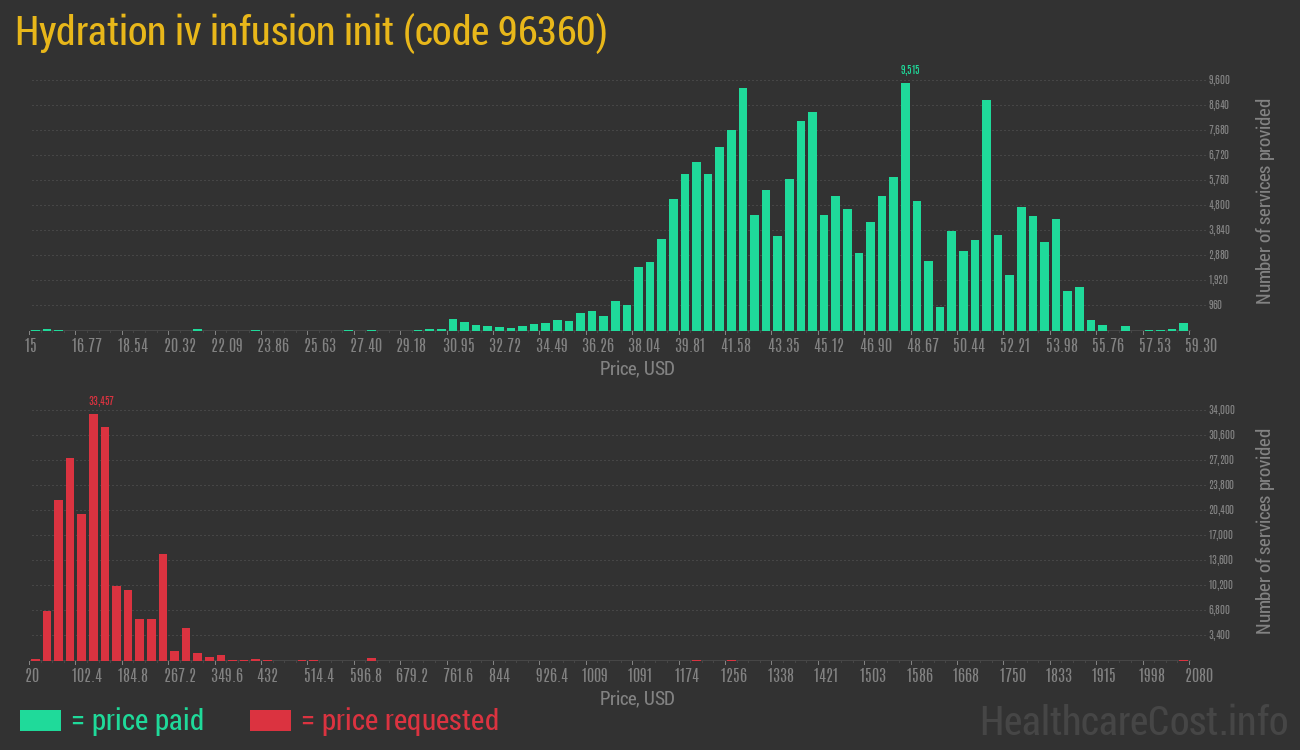
Task: Click "Price, USD" under the red chart
Action: point(637,698)
